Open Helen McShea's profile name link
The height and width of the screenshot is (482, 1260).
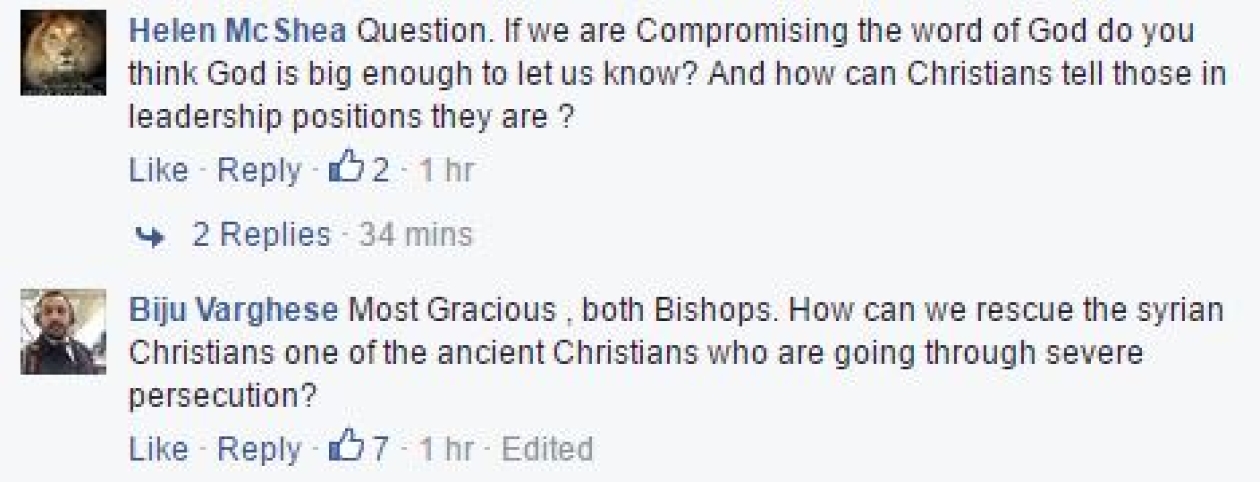(x=238, y=32)
